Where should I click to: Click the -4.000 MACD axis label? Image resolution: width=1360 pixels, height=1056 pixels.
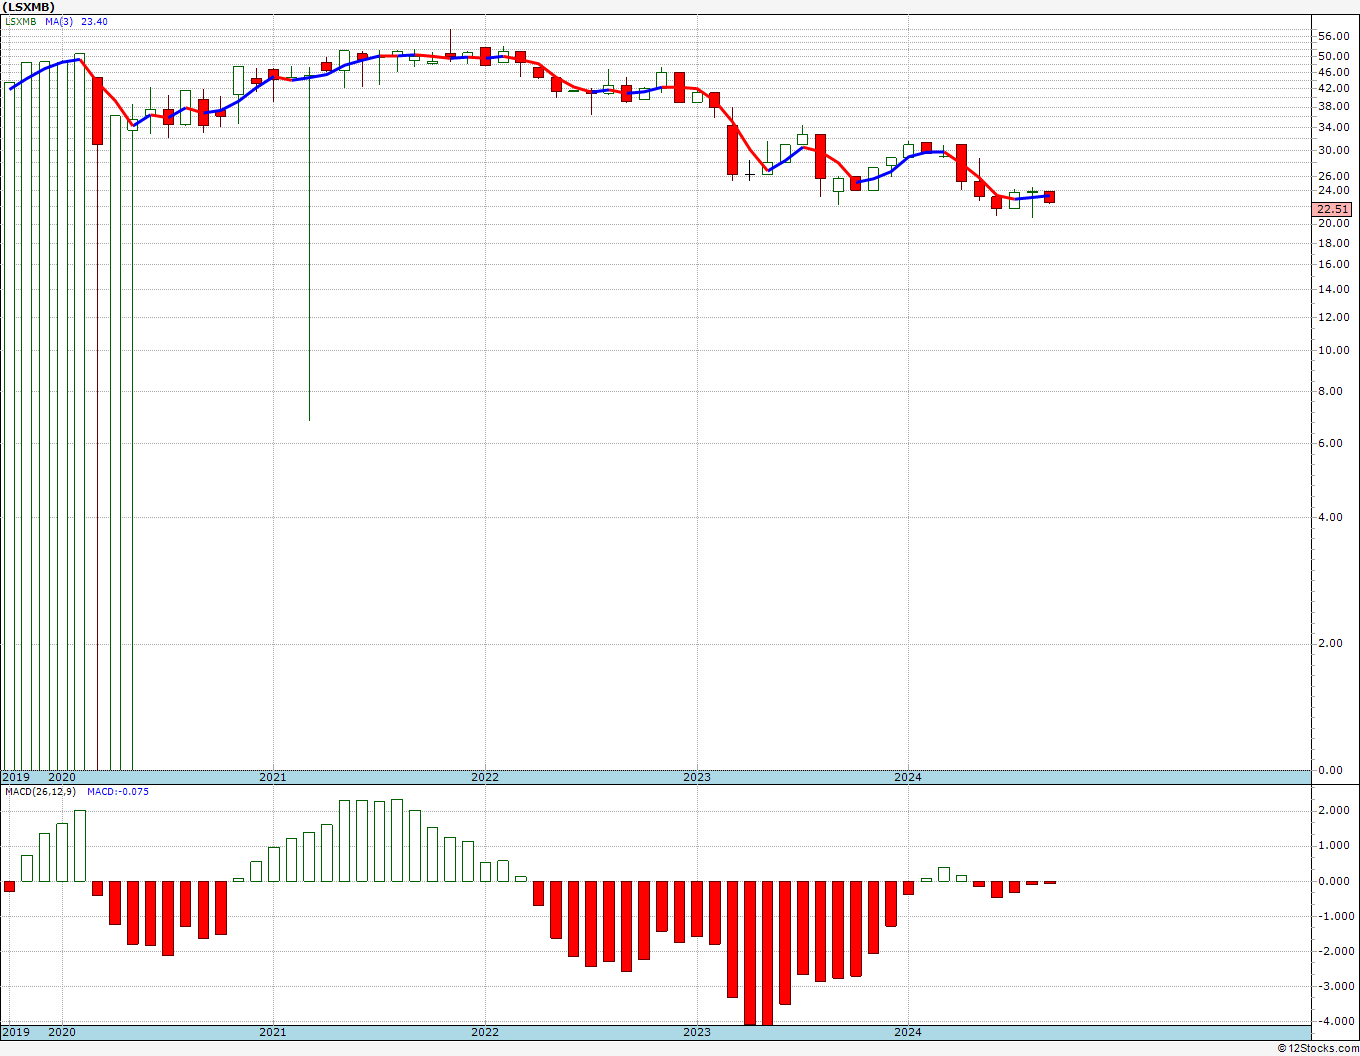pyautogui.click(x=1335, y=1021)
